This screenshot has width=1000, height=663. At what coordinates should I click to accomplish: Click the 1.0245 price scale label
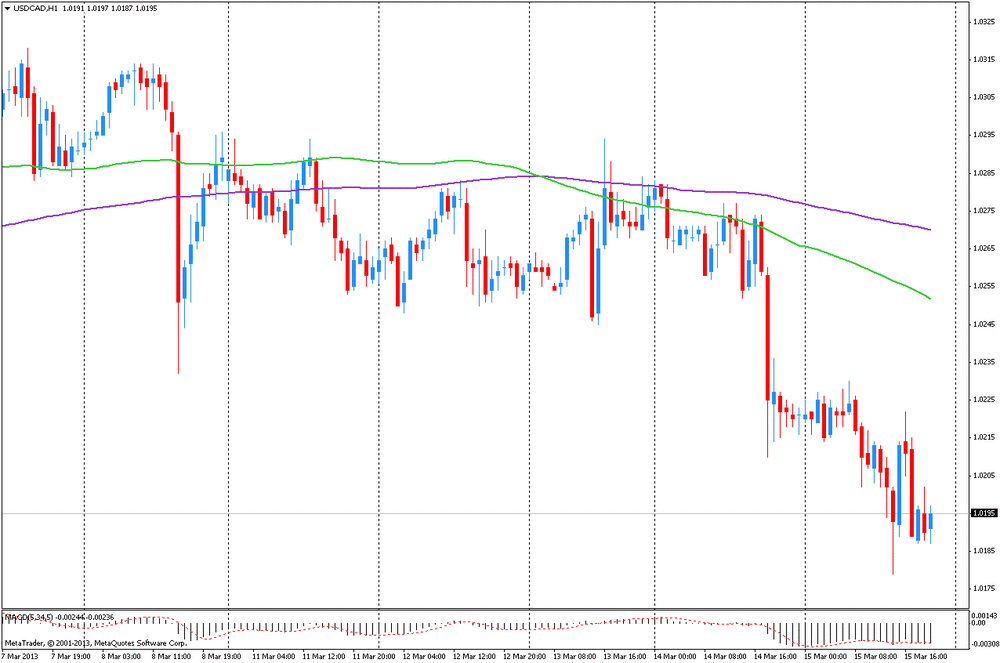pos(984,324)
